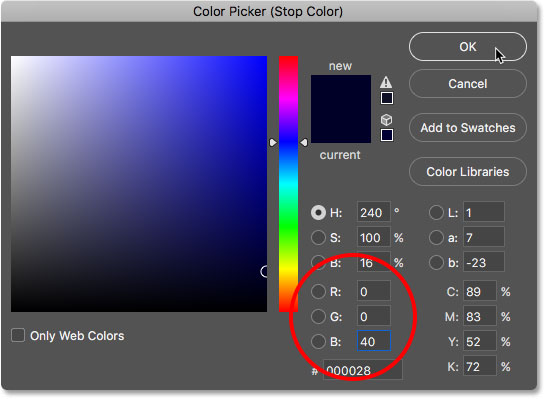Select the L lightness radio button
Image resolution: width=545 pixels, height=399 pixels.
tap(436, 213)
